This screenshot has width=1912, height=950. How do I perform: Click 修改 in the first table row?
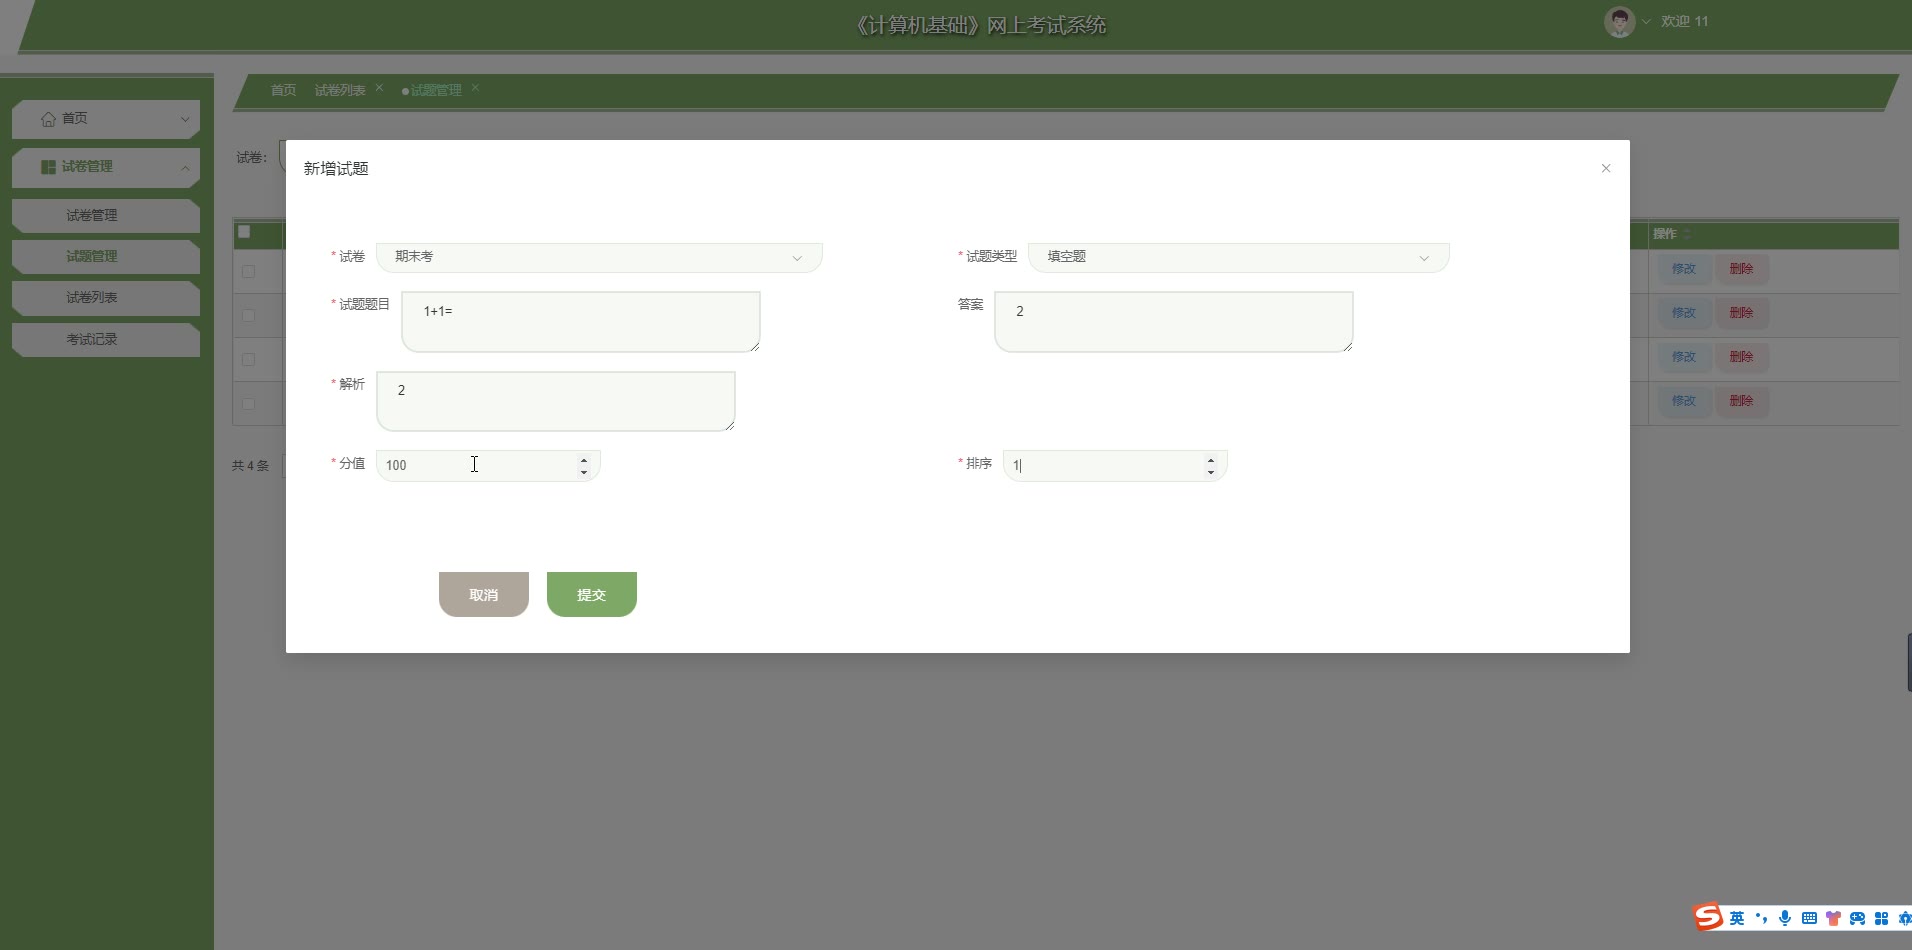pyautogui.click(x=1684, y=269)
